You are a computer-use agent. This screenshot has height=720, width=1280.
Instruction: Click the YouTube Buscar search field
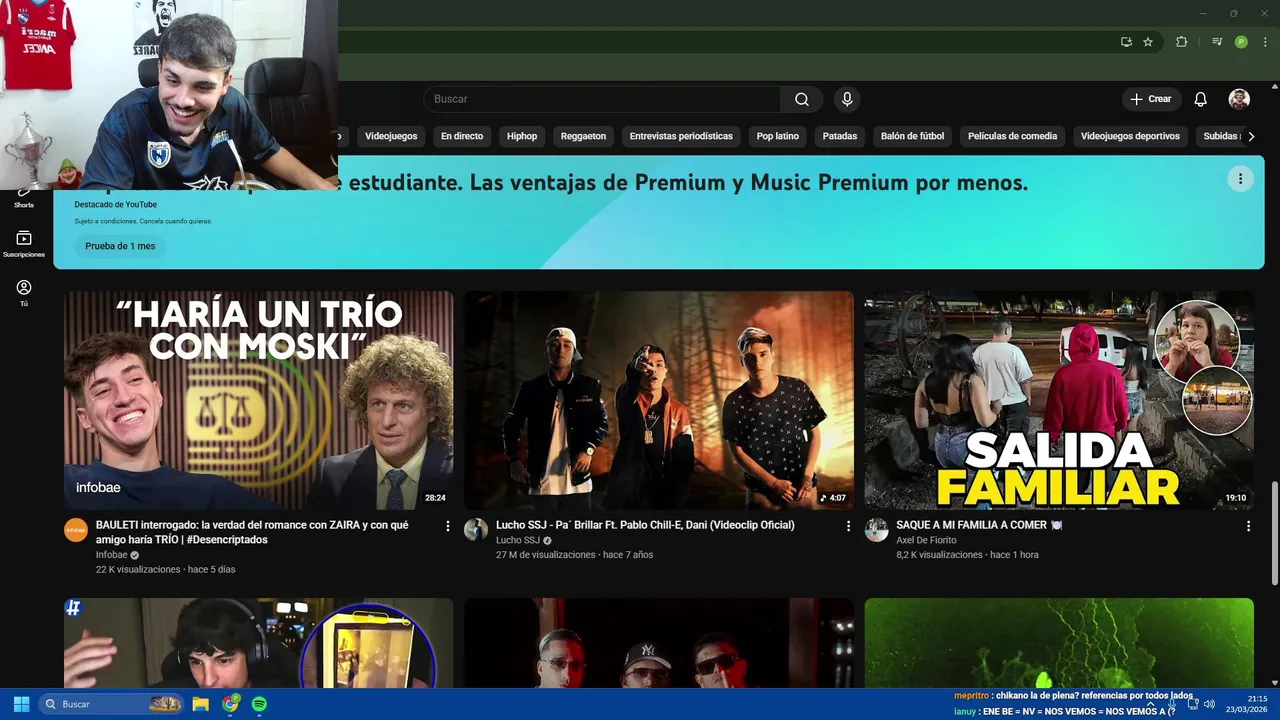tap(602, 99)
